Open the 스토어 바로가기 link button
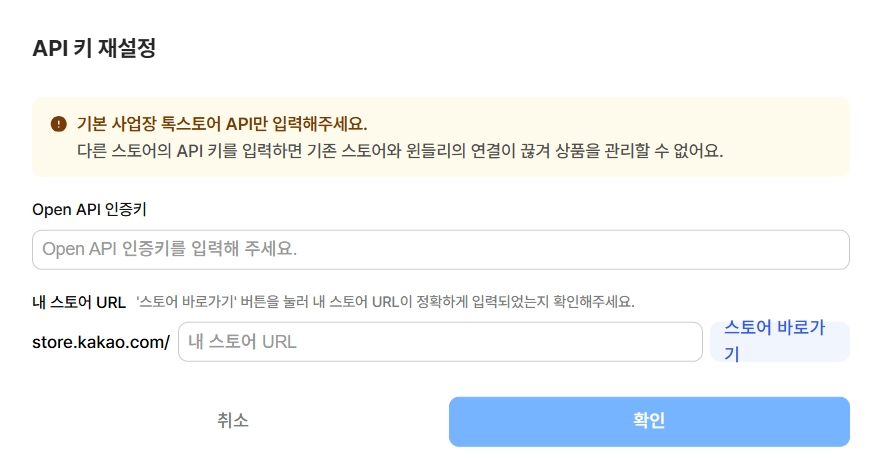Screen dimensions: 881x472 pos(778,340)
